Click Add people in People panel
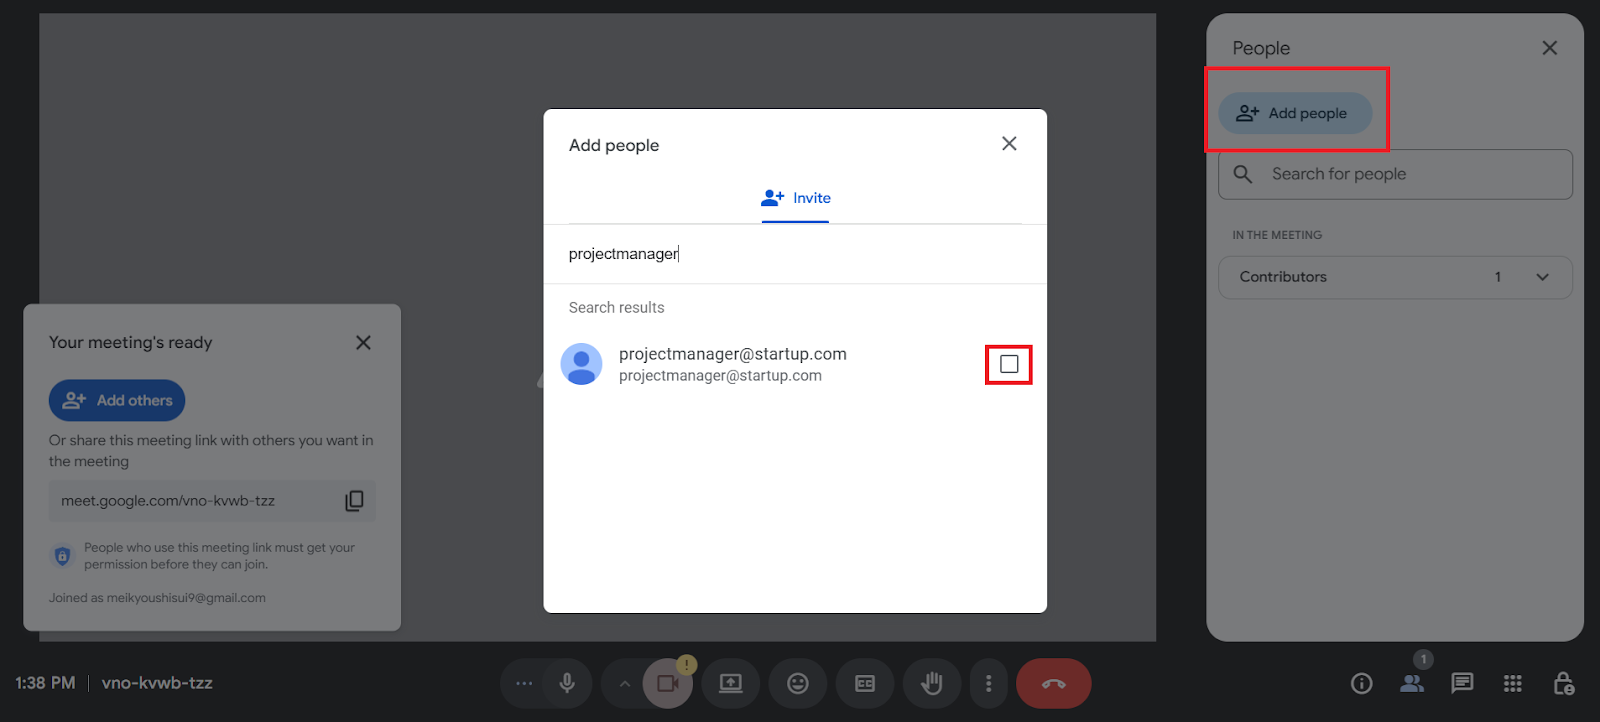The height and width of the screenshot is (722, 1600). [1295, 114]
